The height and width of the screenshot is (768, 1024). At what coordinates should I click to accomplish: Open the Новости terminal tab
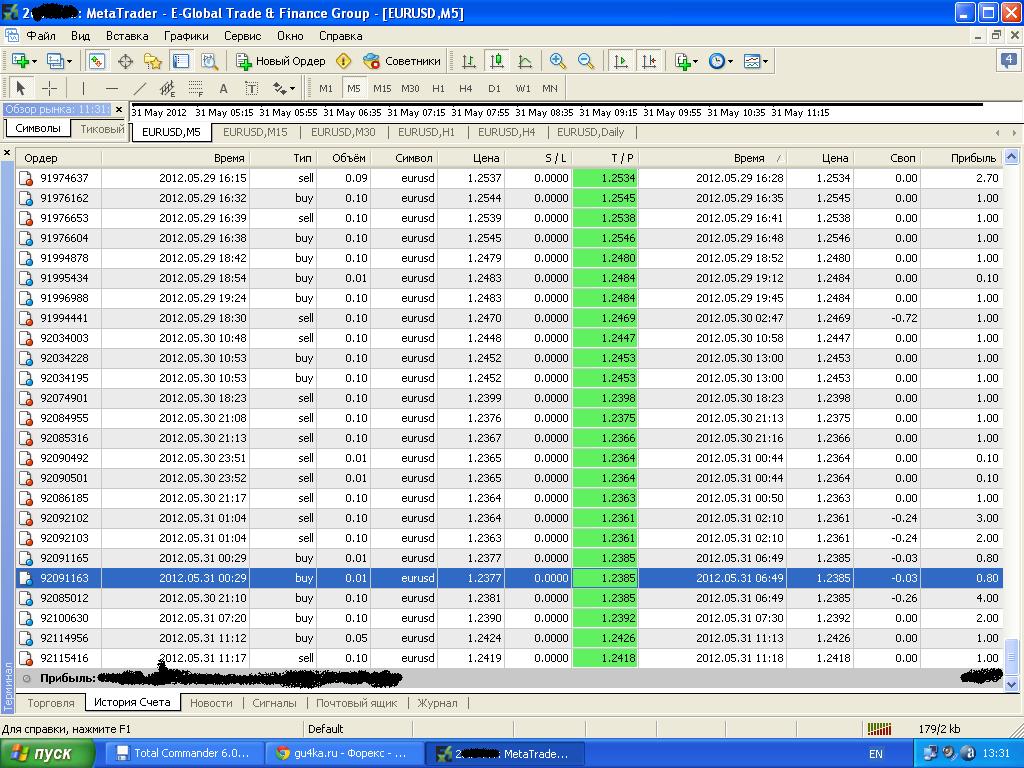[x=211, y=703]
